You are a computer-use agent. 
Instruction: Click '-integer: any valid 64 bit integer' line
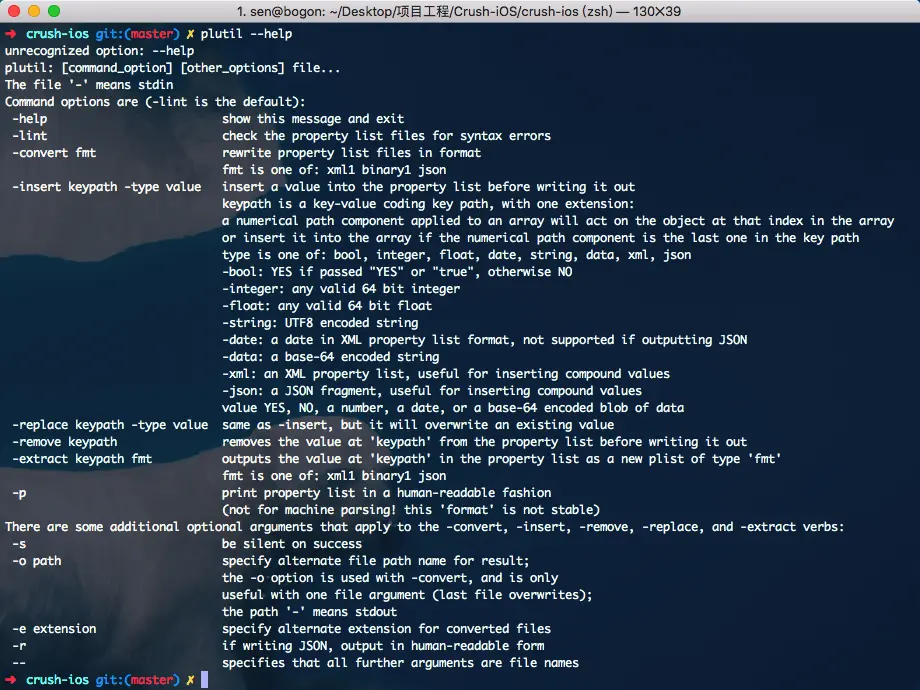point(341,289)
